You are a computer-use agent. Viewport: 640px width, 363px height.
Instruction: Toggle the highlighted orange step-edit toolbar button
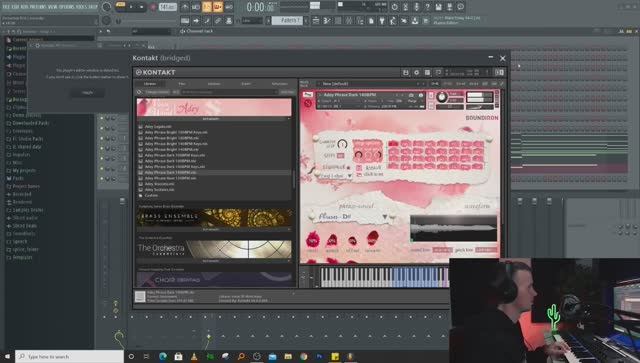point(207,7)
